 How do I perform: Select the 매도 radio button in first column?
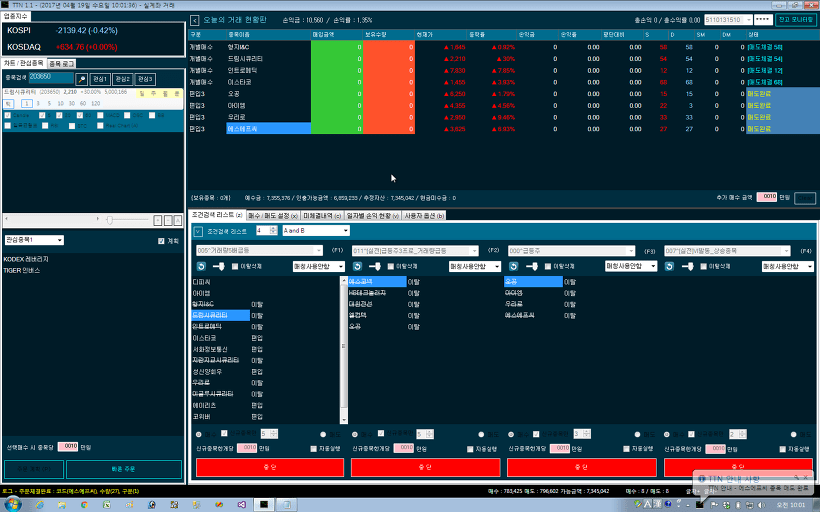coord(323,434)
